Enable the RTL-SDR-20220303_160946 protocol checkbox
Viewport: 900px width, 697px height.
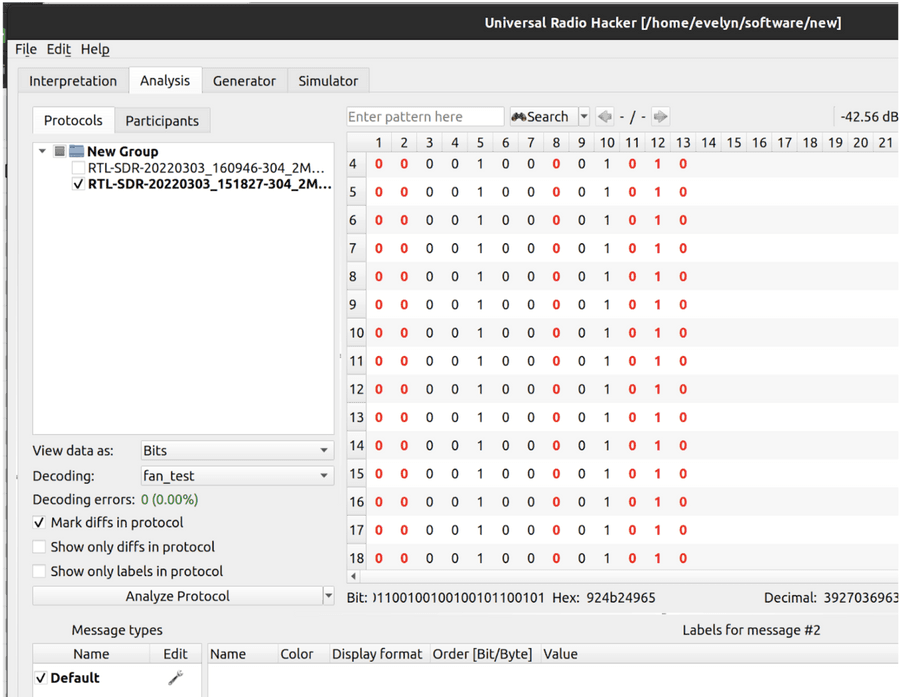80,168
